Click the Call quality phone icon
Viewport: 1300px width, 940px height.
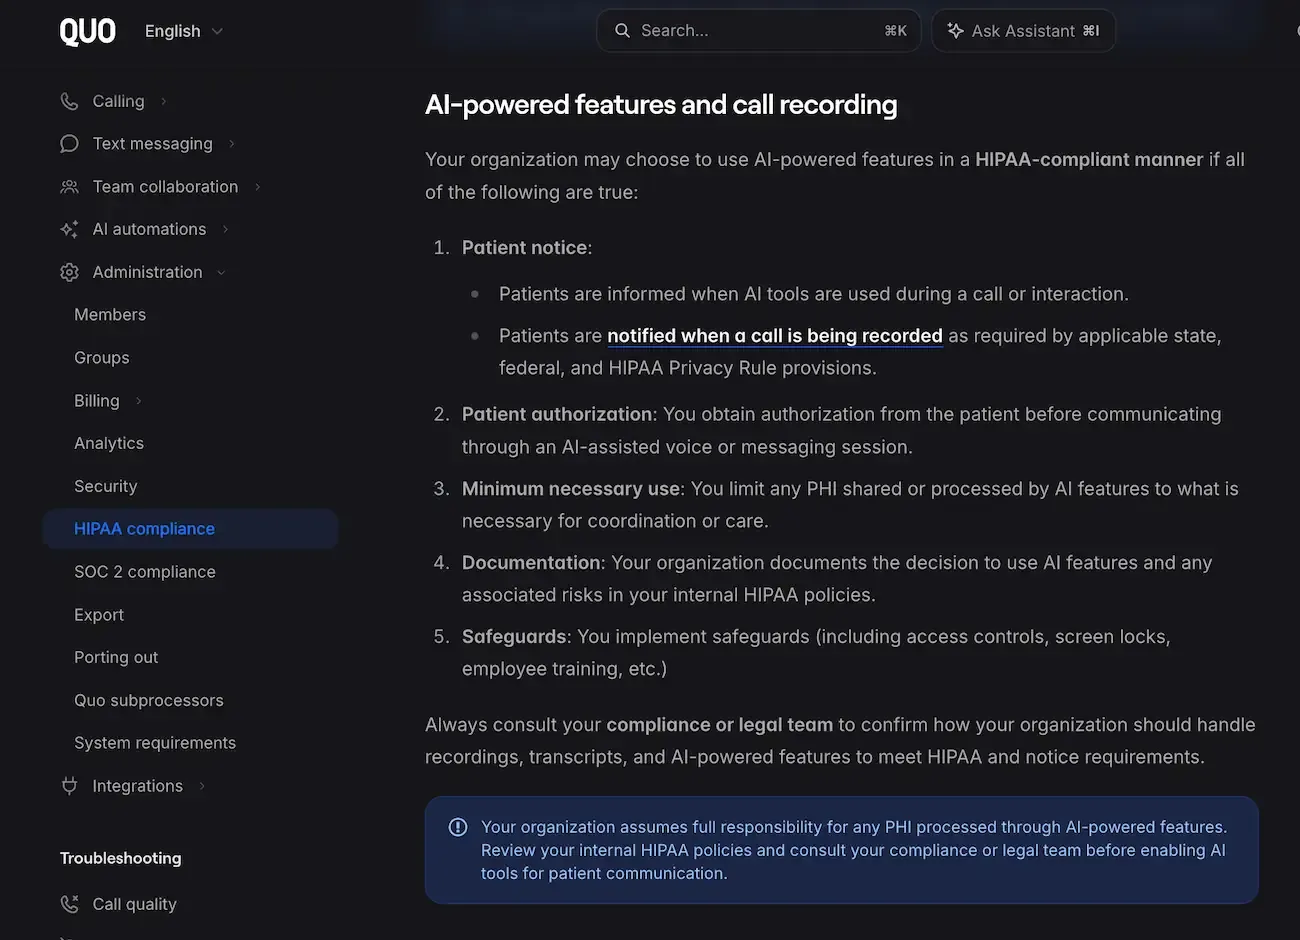coord(69,904)
